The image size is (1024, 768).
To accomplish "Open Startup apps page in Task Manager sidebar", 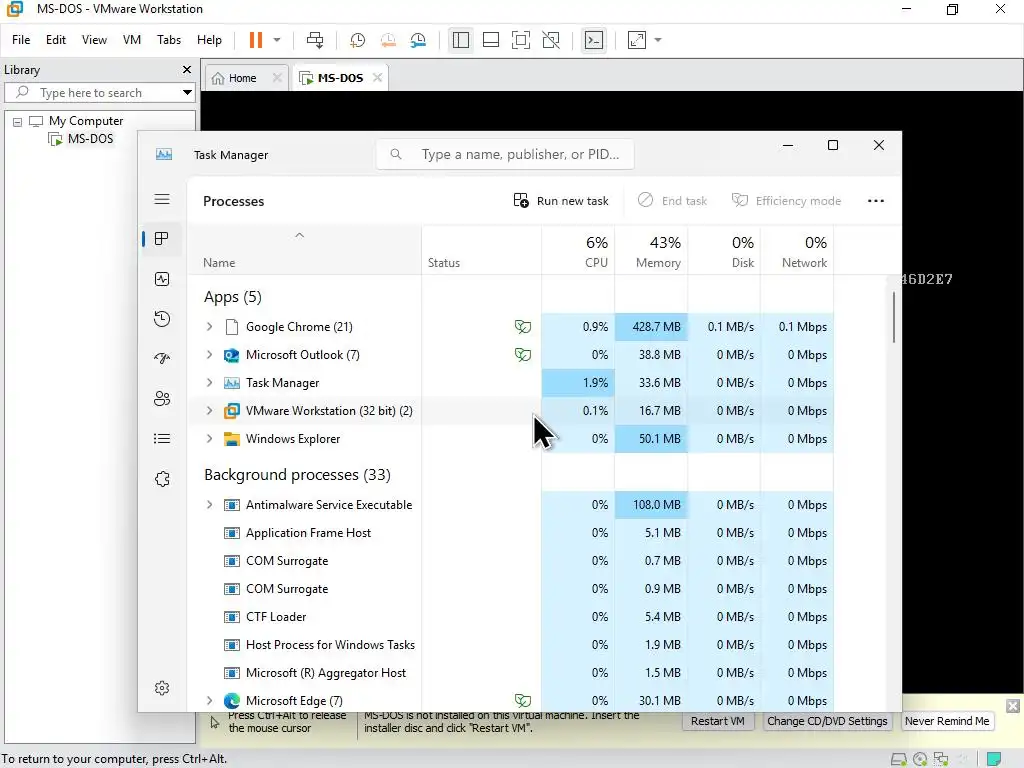I will 162,359.
